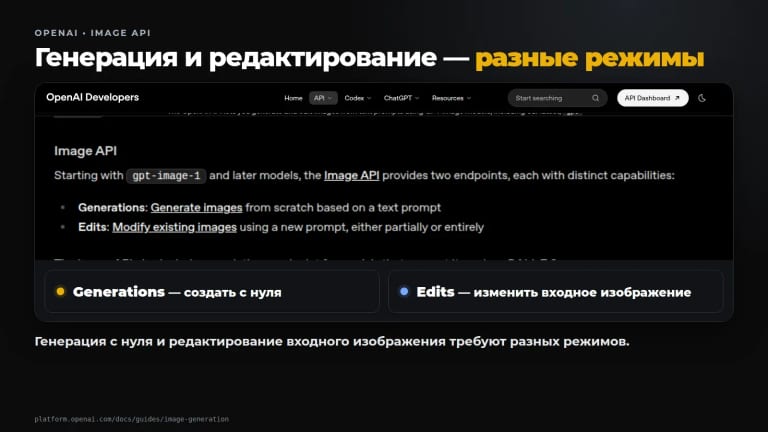Screen dimensions: 768x432
Task: Click the blue dot beside Edits
Action: coord(404,291)
